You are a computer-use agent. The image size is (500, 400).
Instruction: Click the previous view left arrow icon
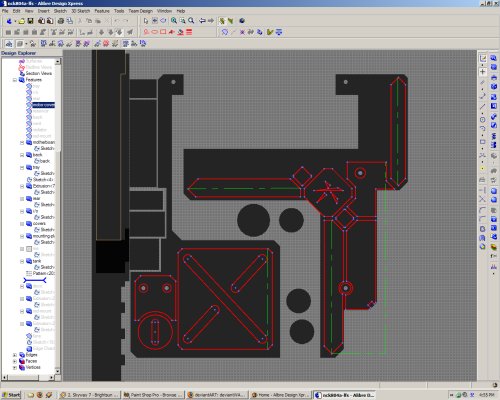tap(202, 21)
